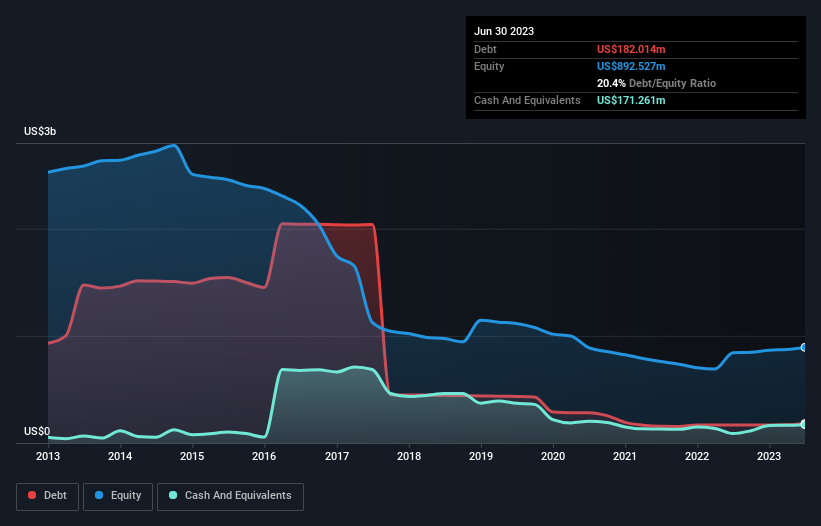Screen dimensions: 821x526
Task: Click the 2022 x-axis label
Action: [x=697, y=456]
